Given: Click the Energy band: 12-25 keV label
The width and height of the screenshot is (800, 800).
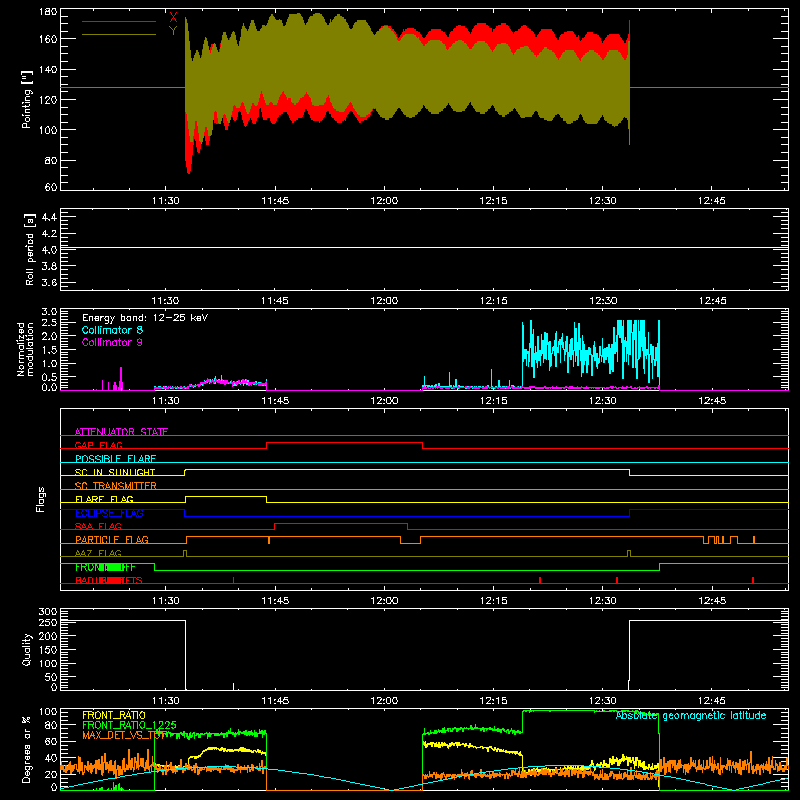Looking at the screenshot, I should pyautogui.click(x=145, y=318).
